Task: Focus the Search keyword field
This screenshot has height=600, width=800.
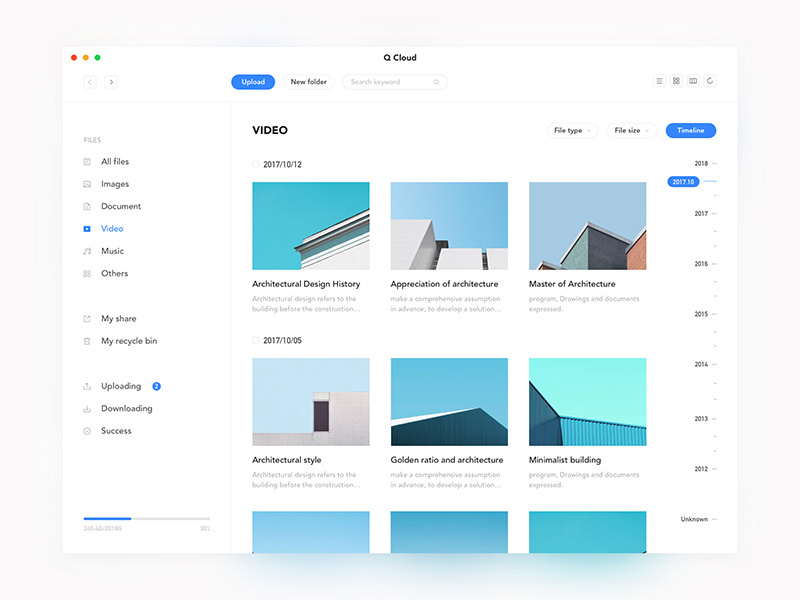Action: point(395,82)
